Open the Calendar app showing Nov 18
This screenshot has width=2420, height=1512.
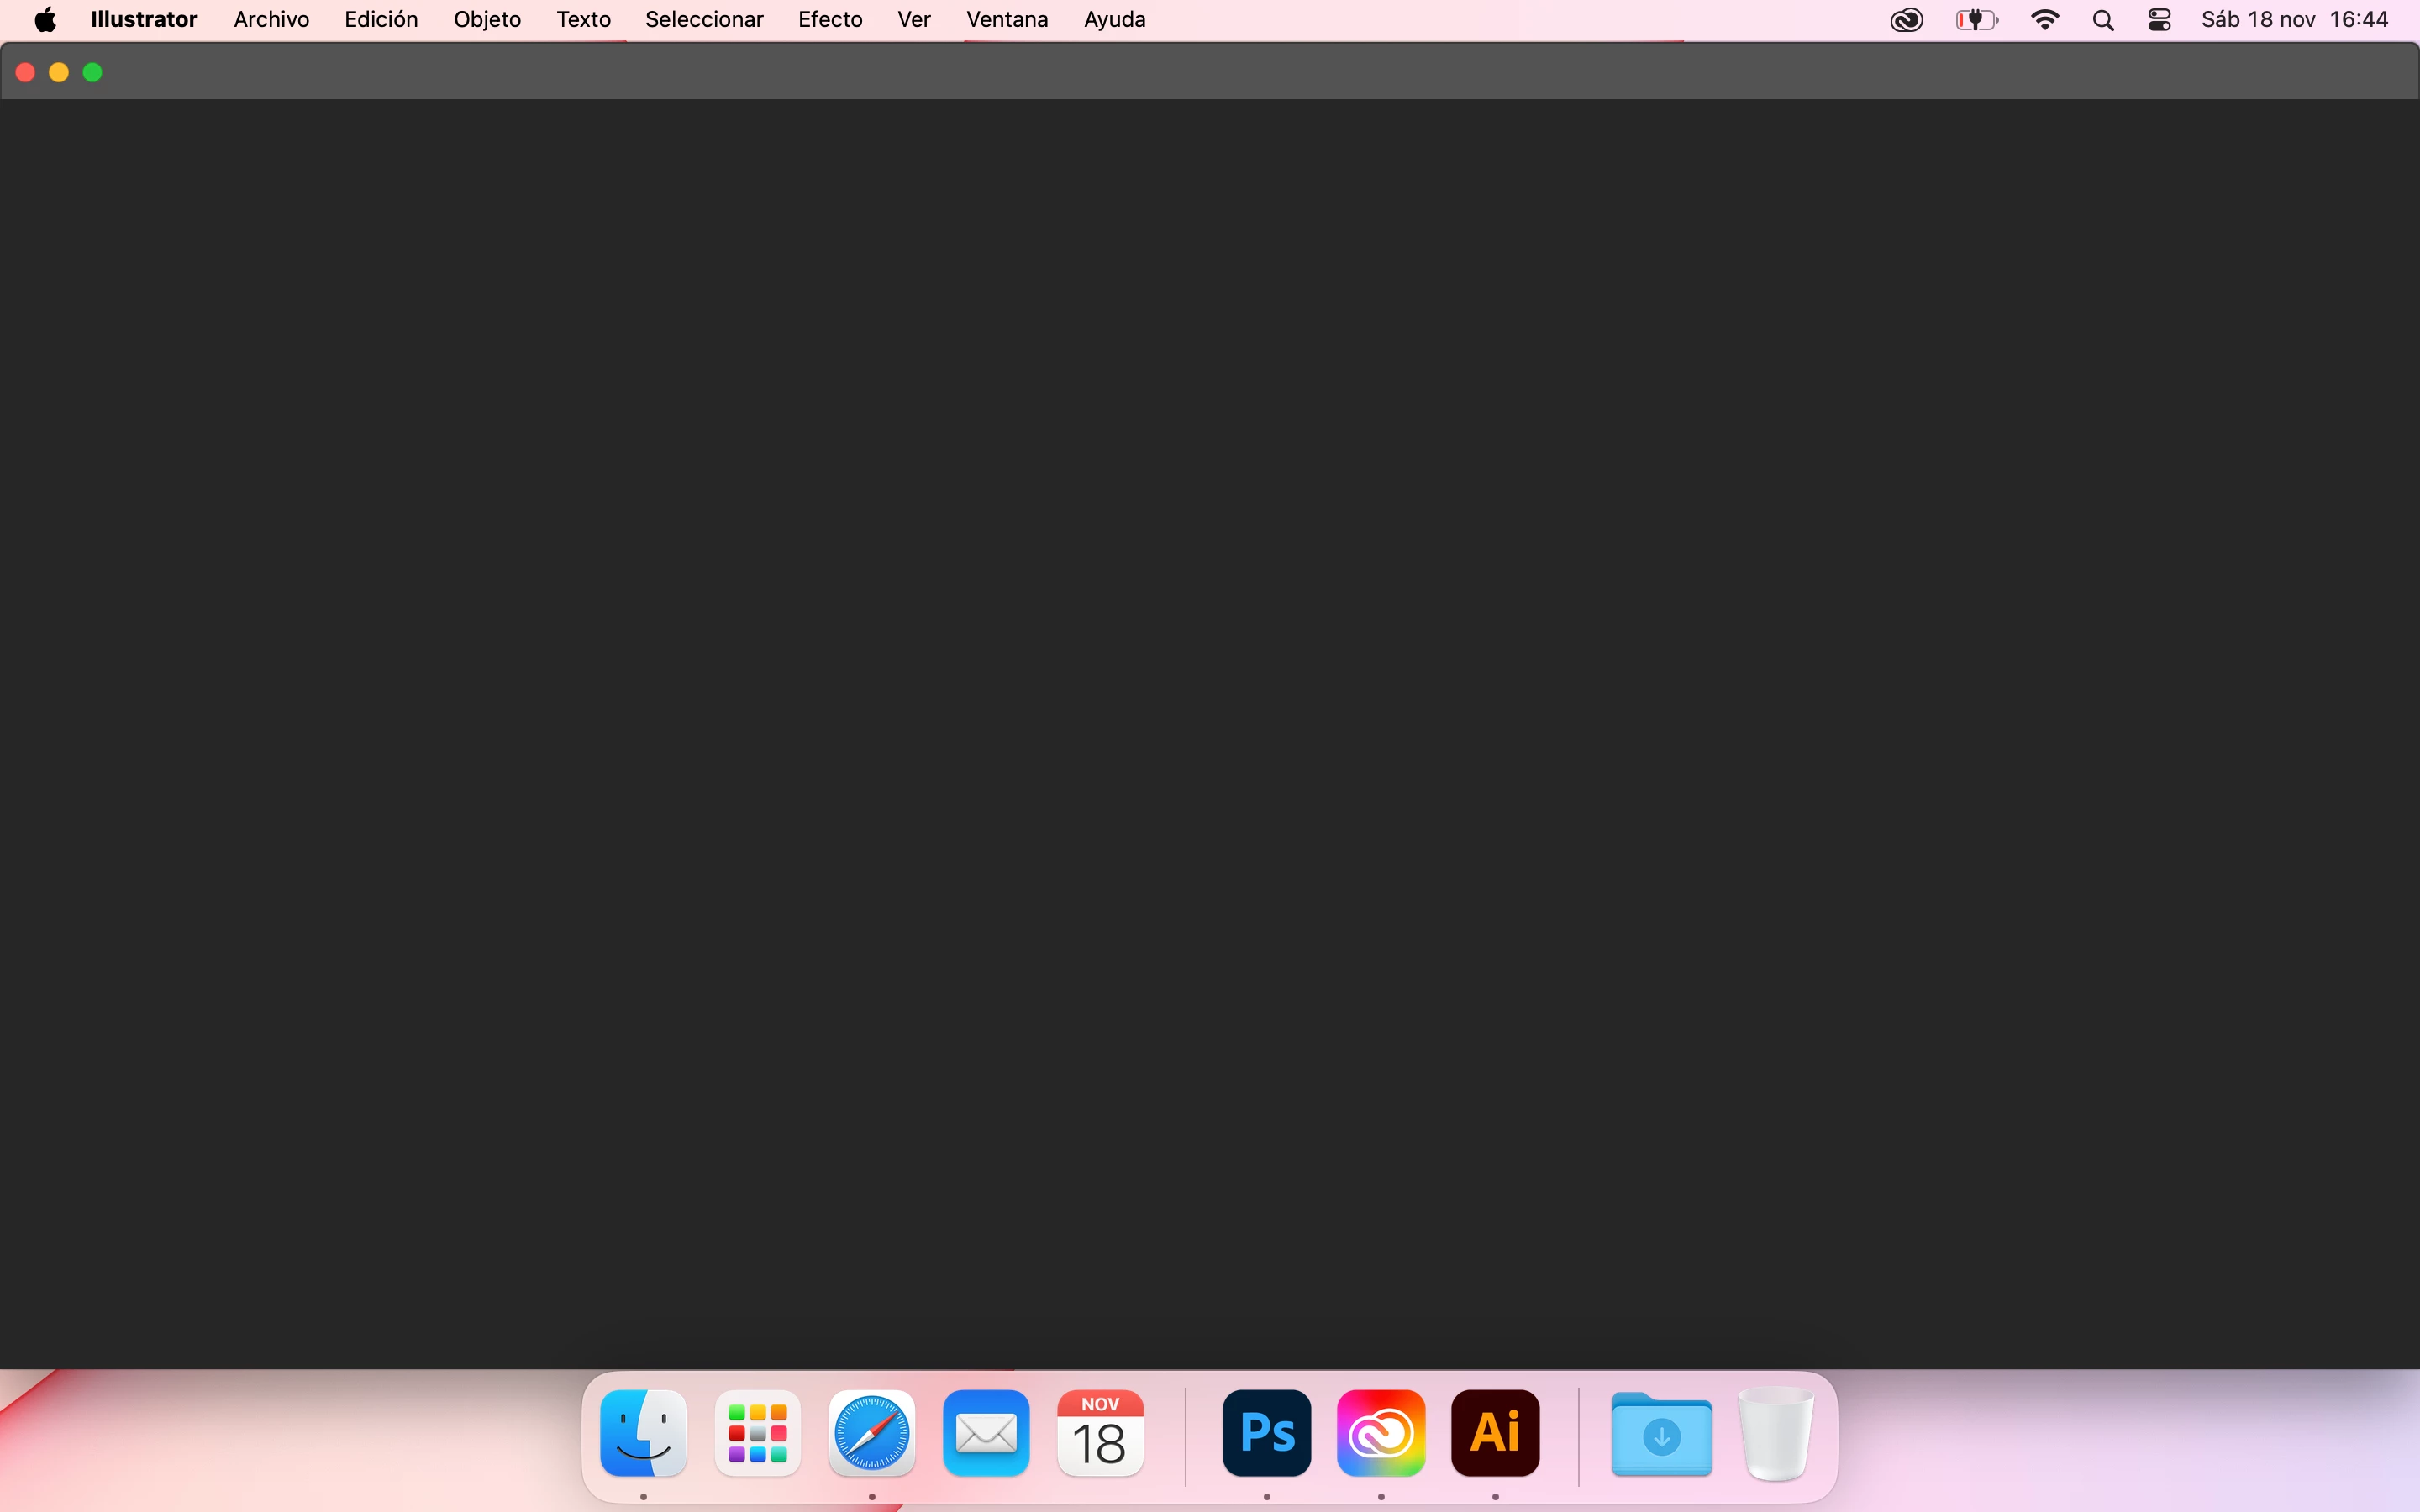click(1100, 1433)
